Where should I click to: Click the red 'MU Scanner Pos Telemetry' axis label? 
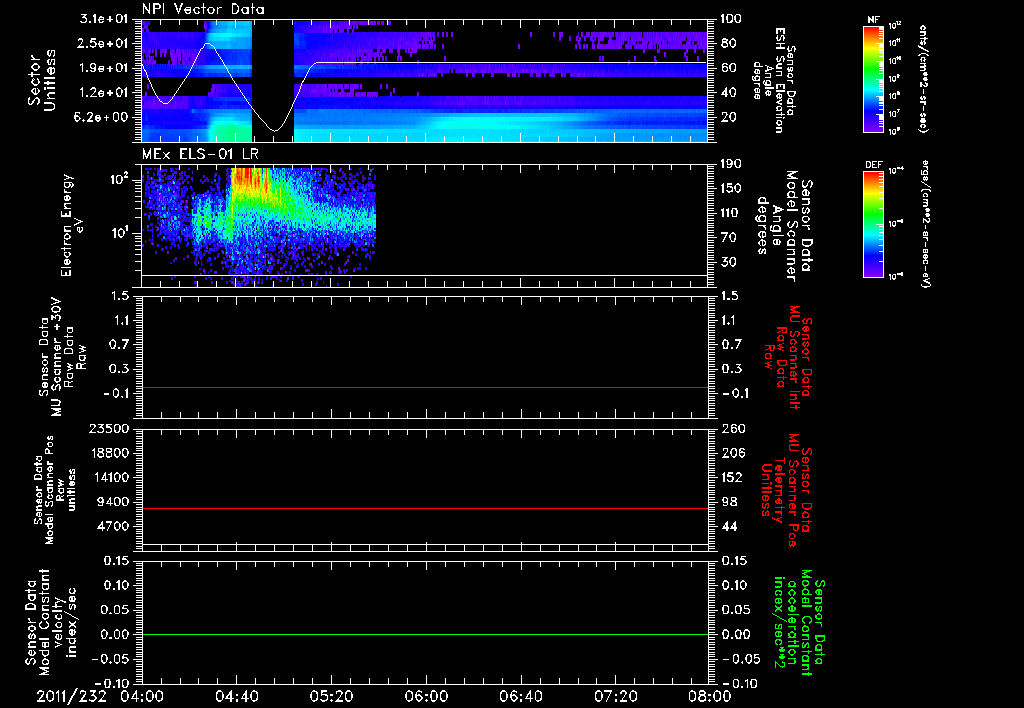coord(788,490)
